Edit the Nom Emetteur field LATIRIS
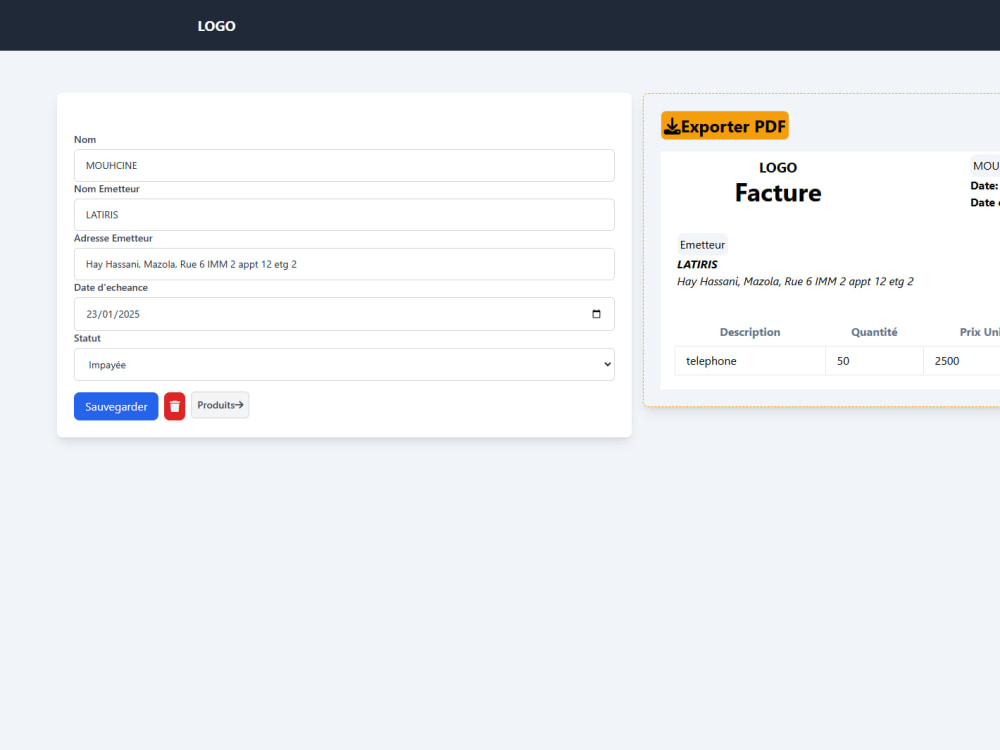The width and height of the screenshot is (1000, 750). pyautogui.click(x=344, y=214)
